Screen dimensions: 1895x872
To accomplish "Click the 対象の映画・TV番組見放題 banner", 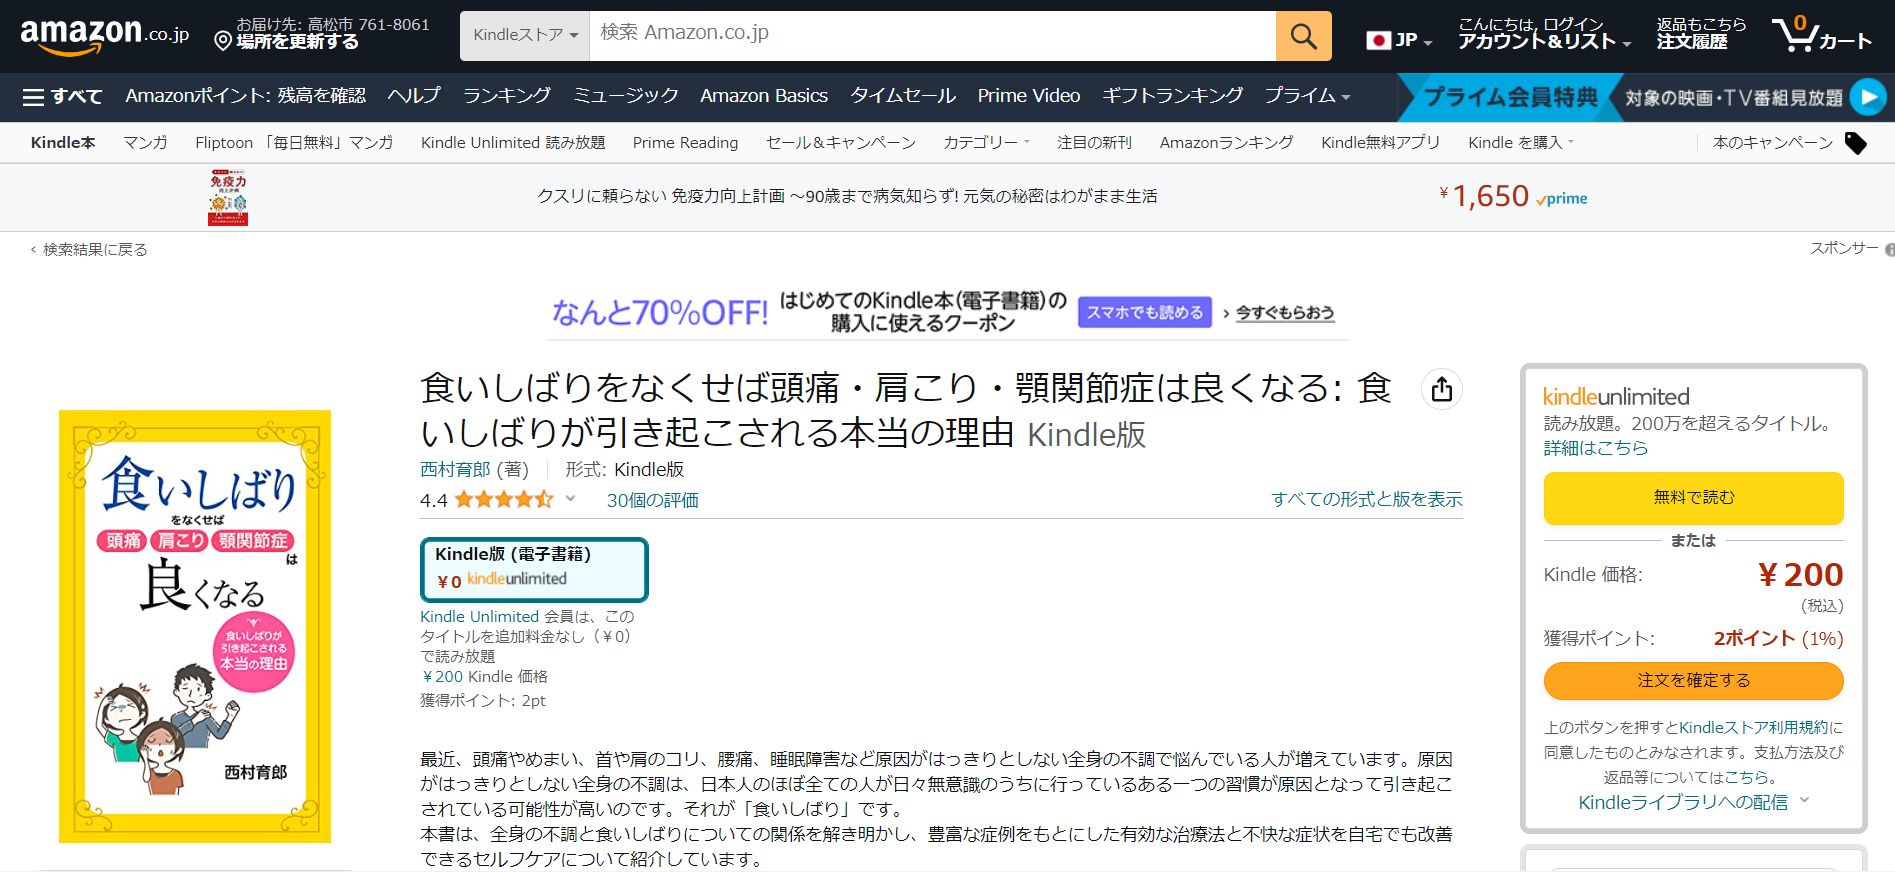I will point(1733,98).
